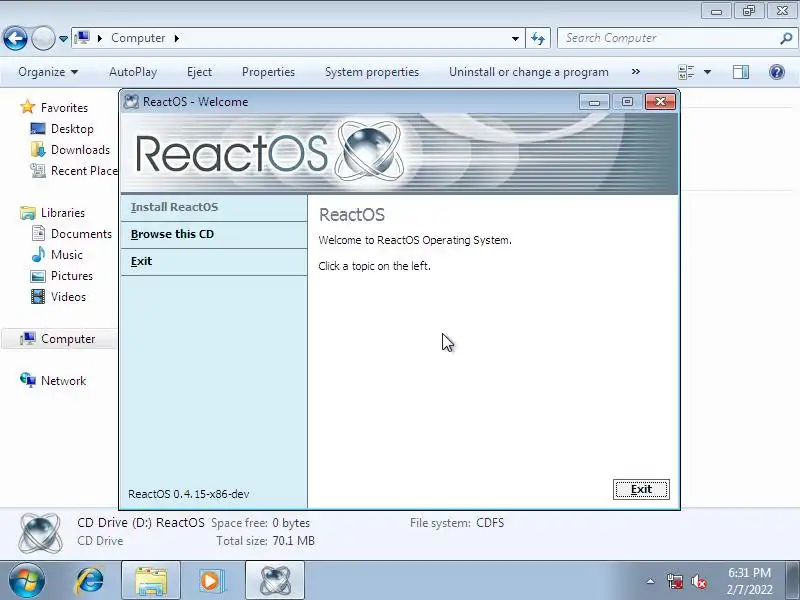The image size is (800, 600).
Task: Switch to ReactOS taskbar button
Action: pos(275,581)
